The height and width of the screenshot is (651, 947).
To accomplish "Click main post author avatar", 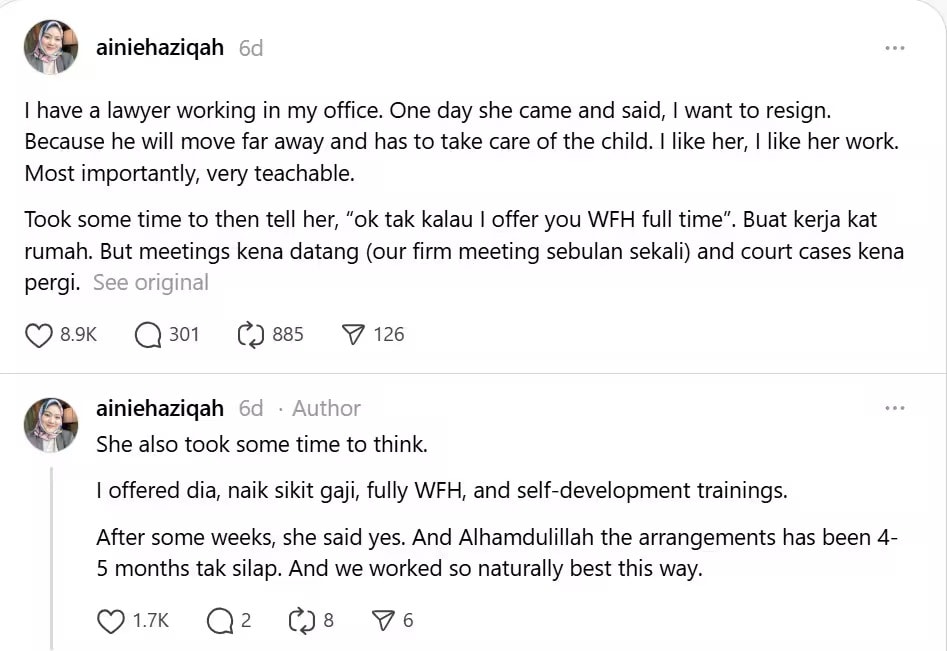I will pyautogui.click(x=50, y=47).
